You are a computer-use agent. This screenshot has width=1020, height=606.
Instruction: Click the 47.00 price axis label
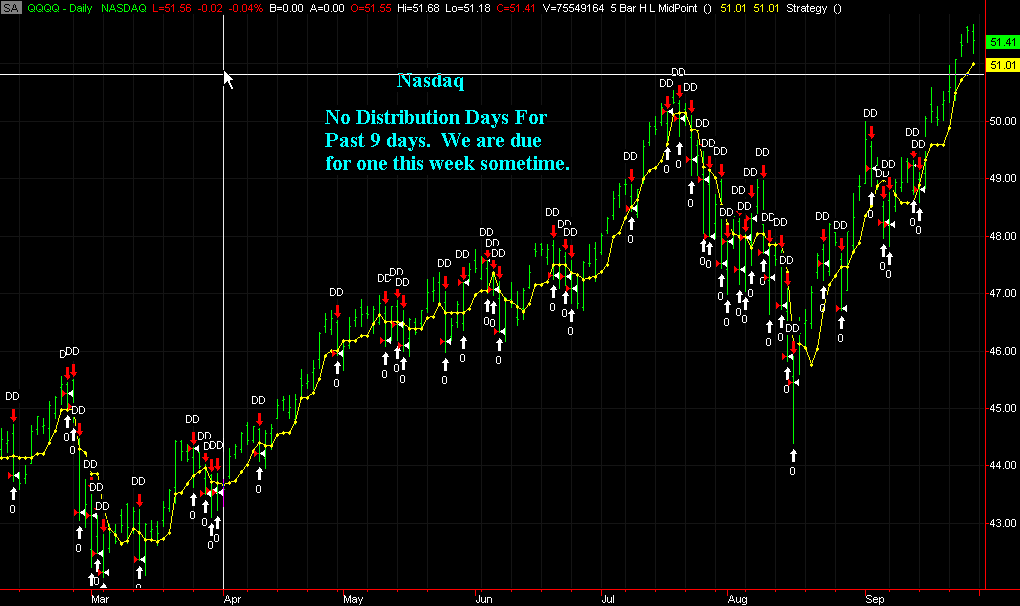click(1002, 293)
